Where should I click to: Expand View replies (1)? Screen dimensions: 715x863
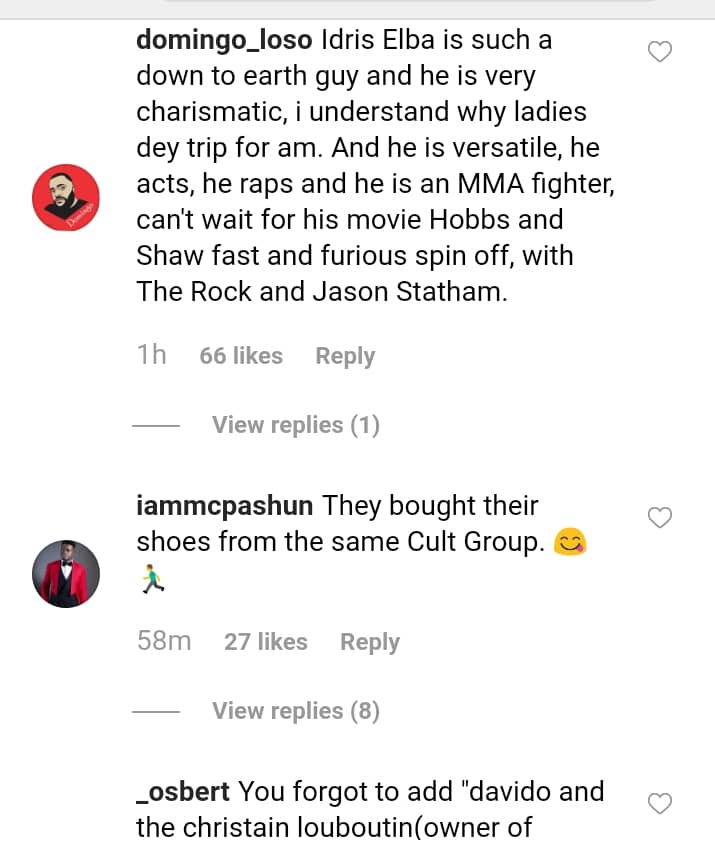click(x=296, y=425)
